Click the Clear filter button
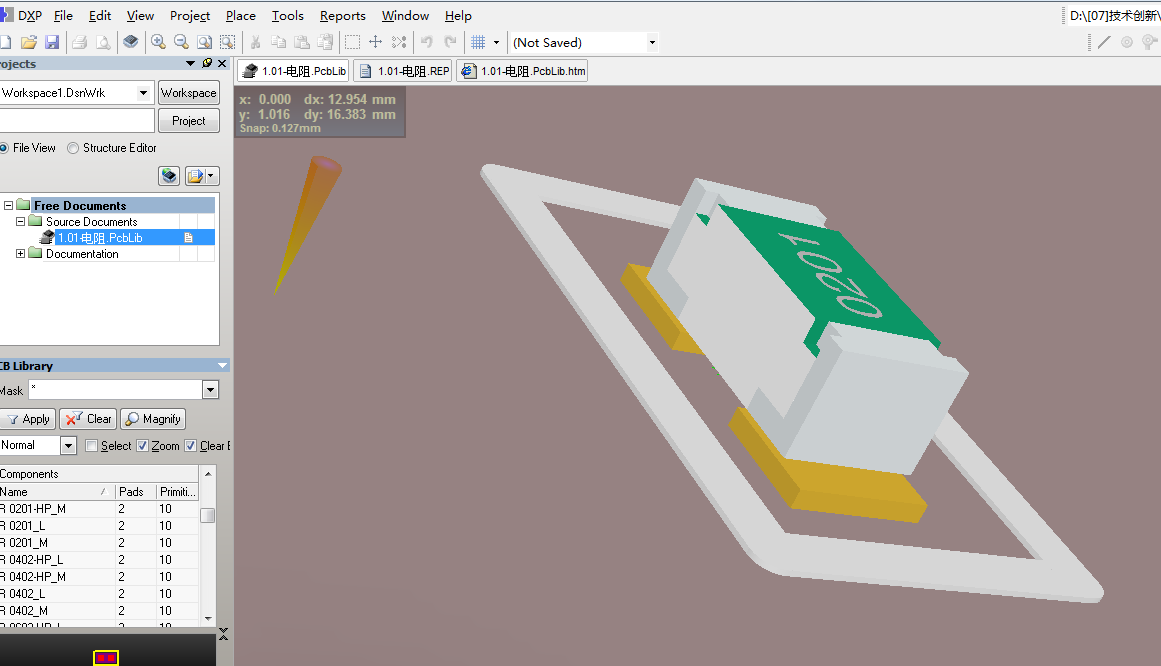 coord(88,419)
